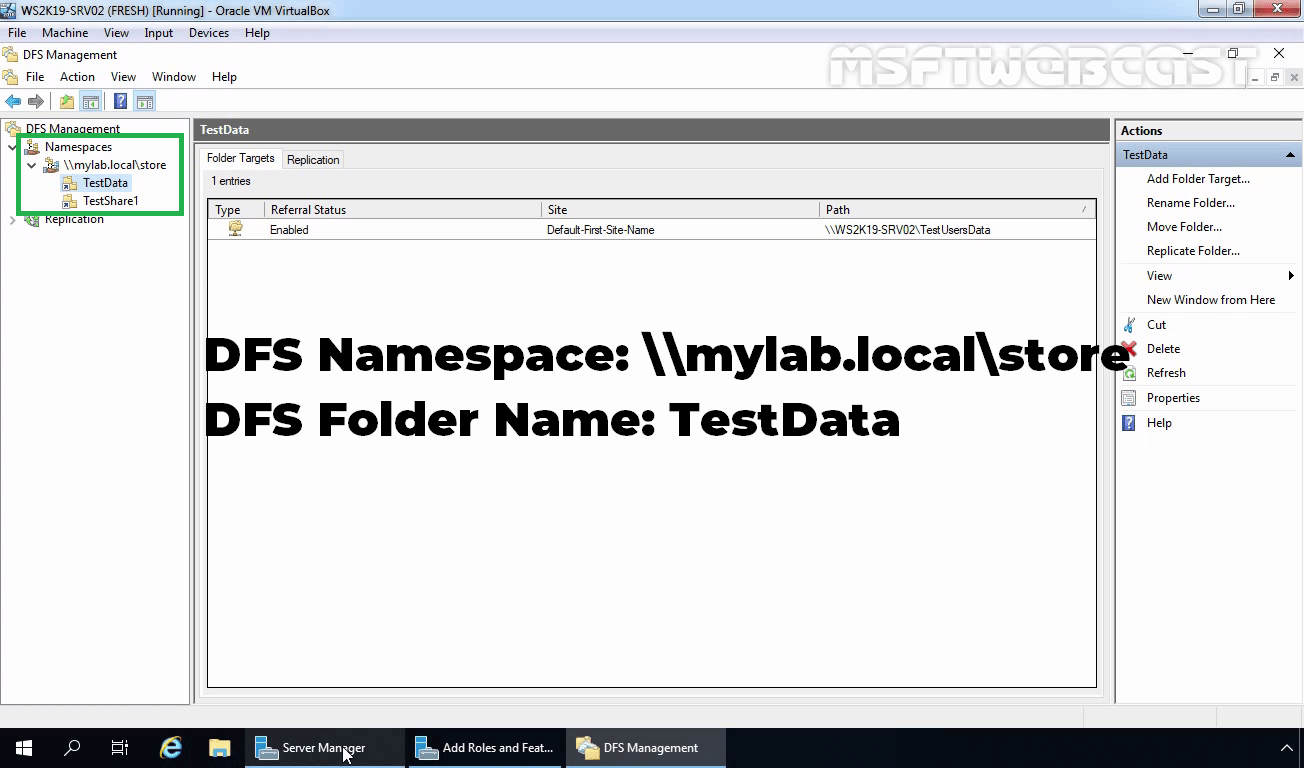Open the File menu in DFS Management
Image resolution: width=1304 pixels, height=768 pixels.
35,77
